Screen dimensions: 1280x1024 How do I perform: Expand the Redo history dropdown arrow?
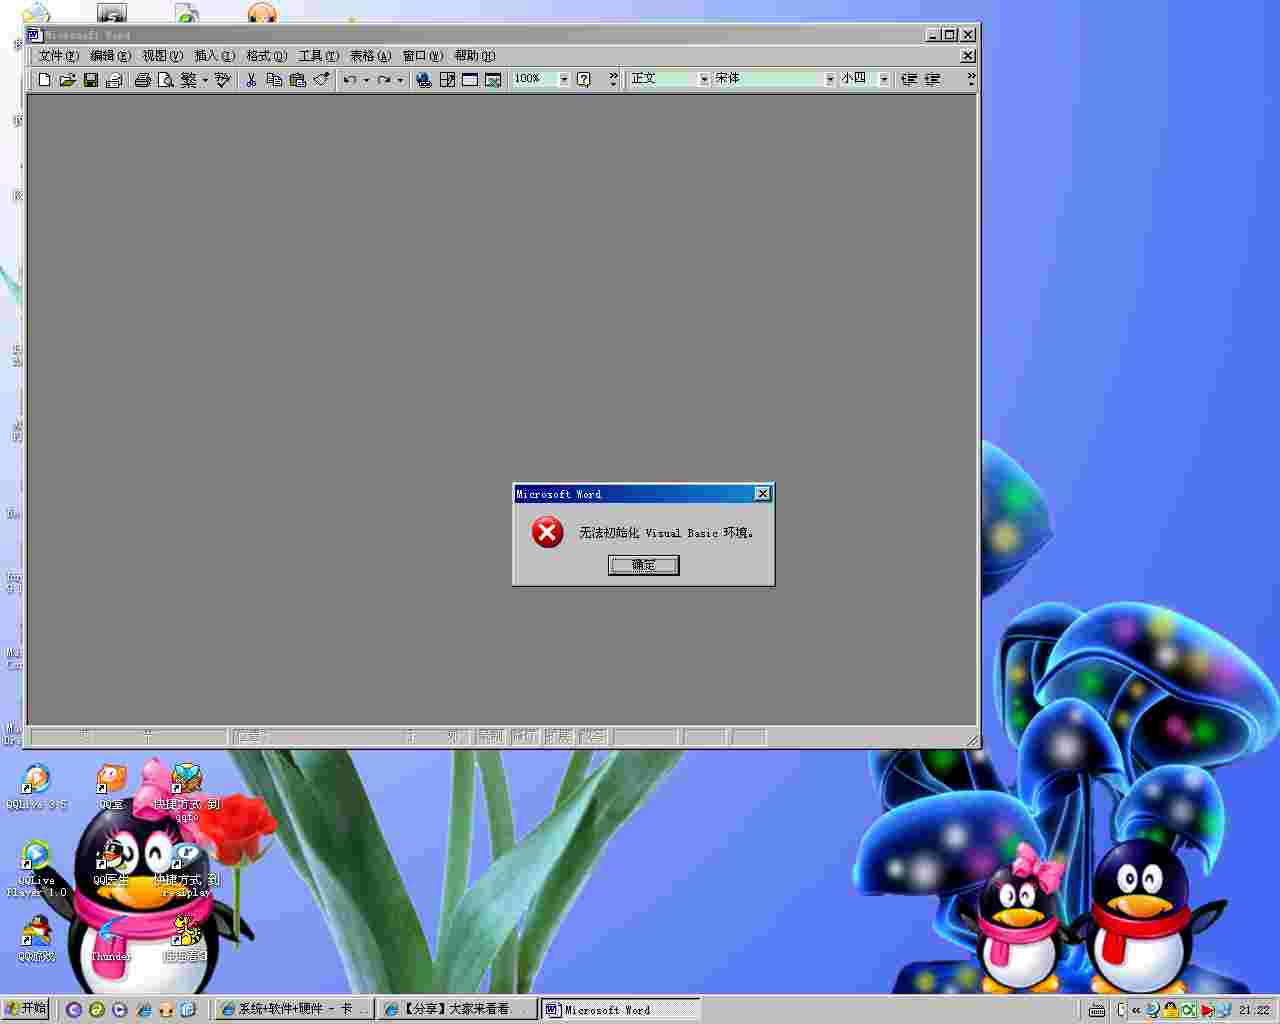[399, 80]
